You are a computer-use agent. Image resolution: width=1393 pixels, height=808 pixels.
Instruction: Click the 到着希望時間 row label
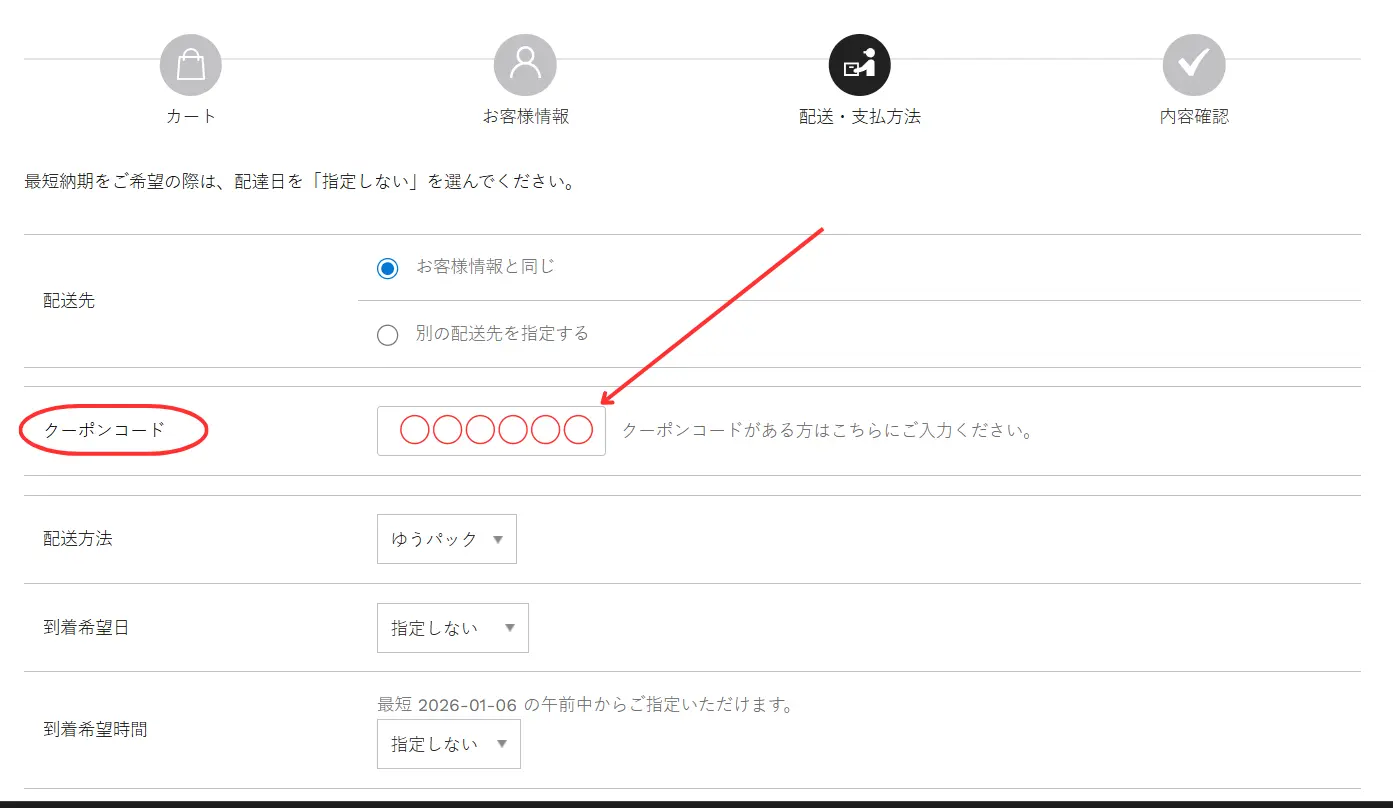94,730
